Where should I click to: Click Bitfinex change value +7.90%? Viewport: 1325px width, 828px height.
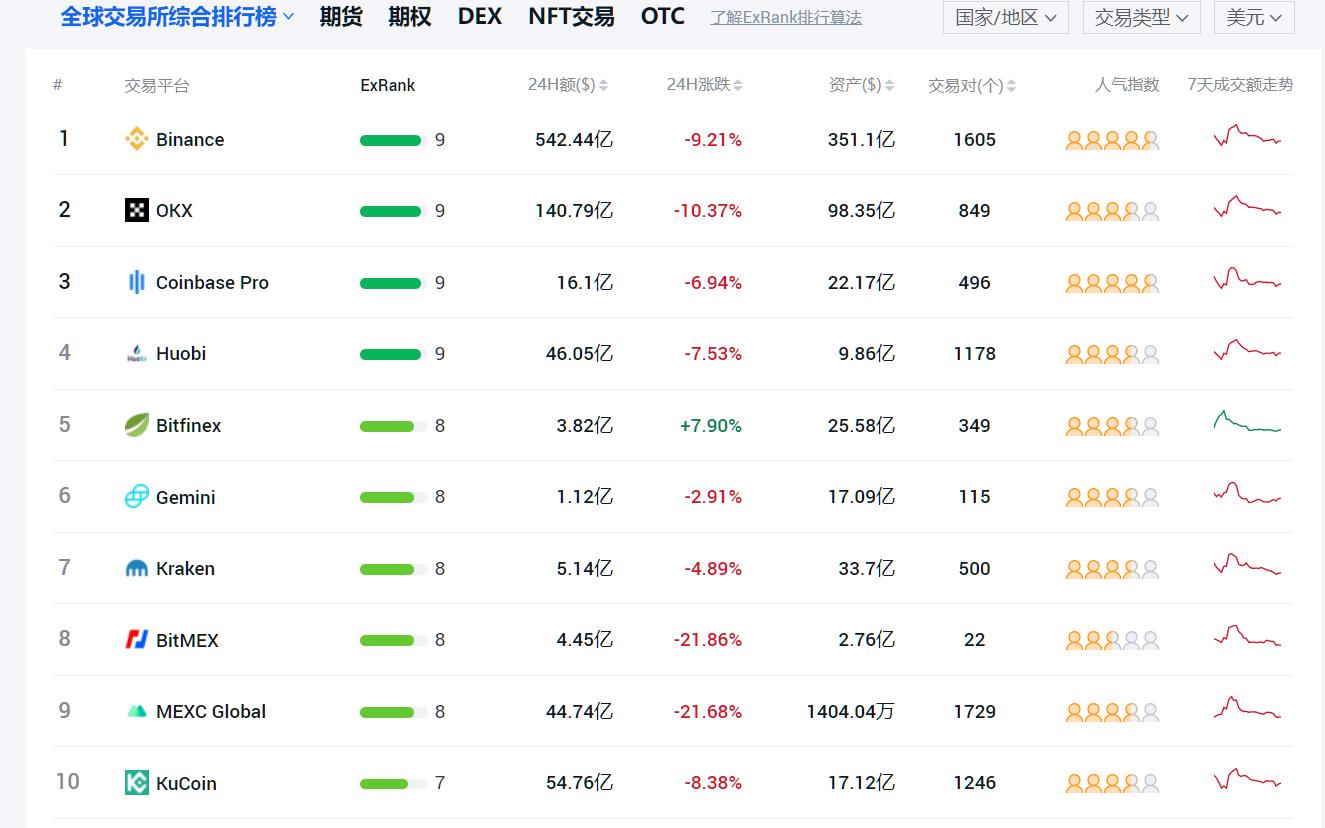tap(711, 425)
